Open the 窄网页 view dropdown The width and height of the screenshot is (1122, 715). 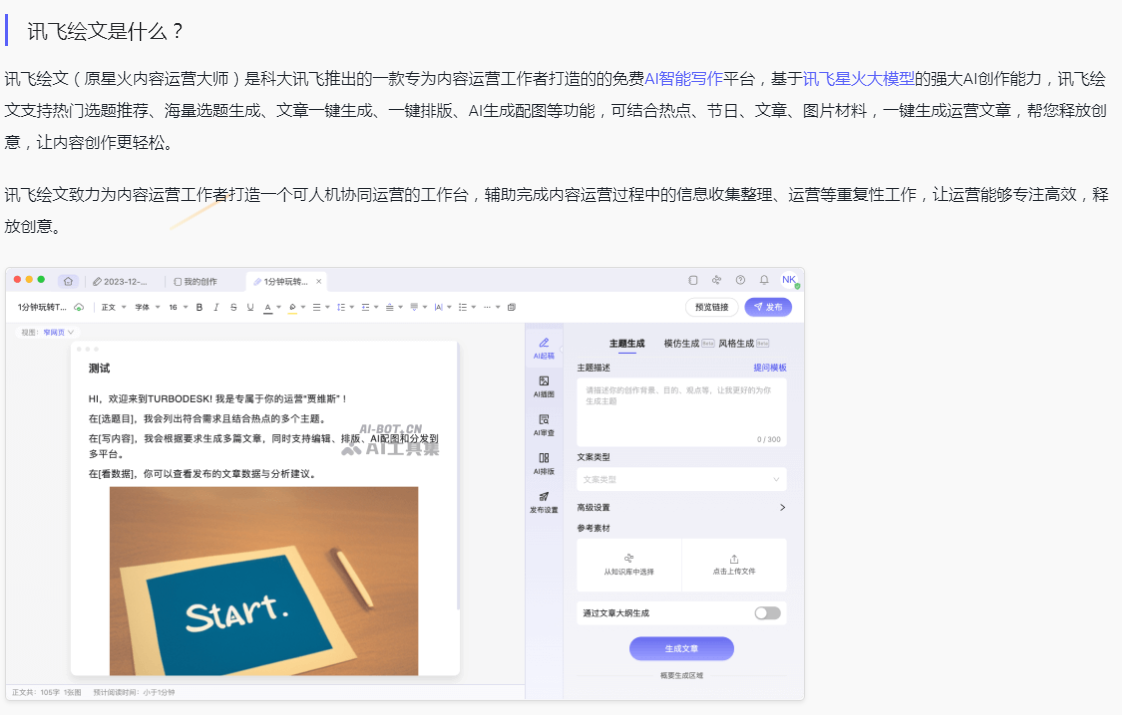[59, 332]
